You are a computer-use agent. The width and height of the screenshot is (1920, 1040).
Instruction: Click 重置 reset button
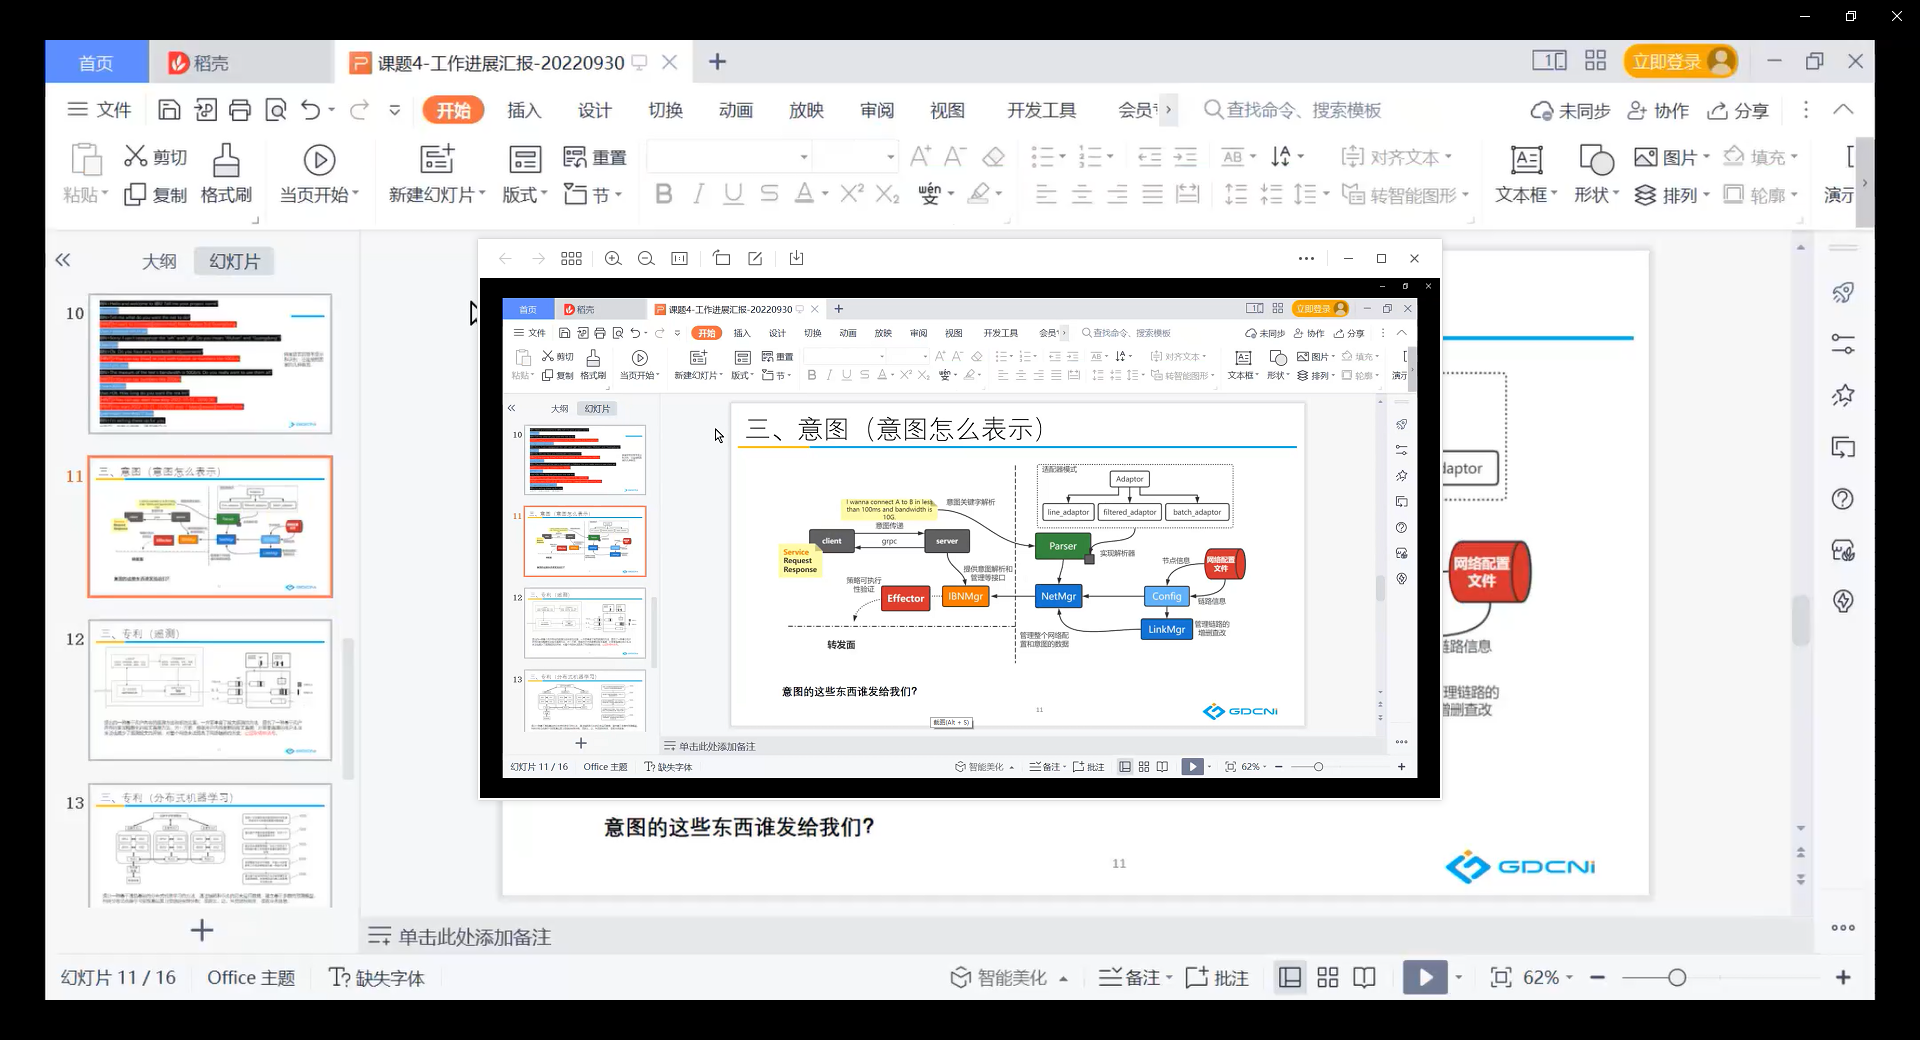click(x=594, y=157)
